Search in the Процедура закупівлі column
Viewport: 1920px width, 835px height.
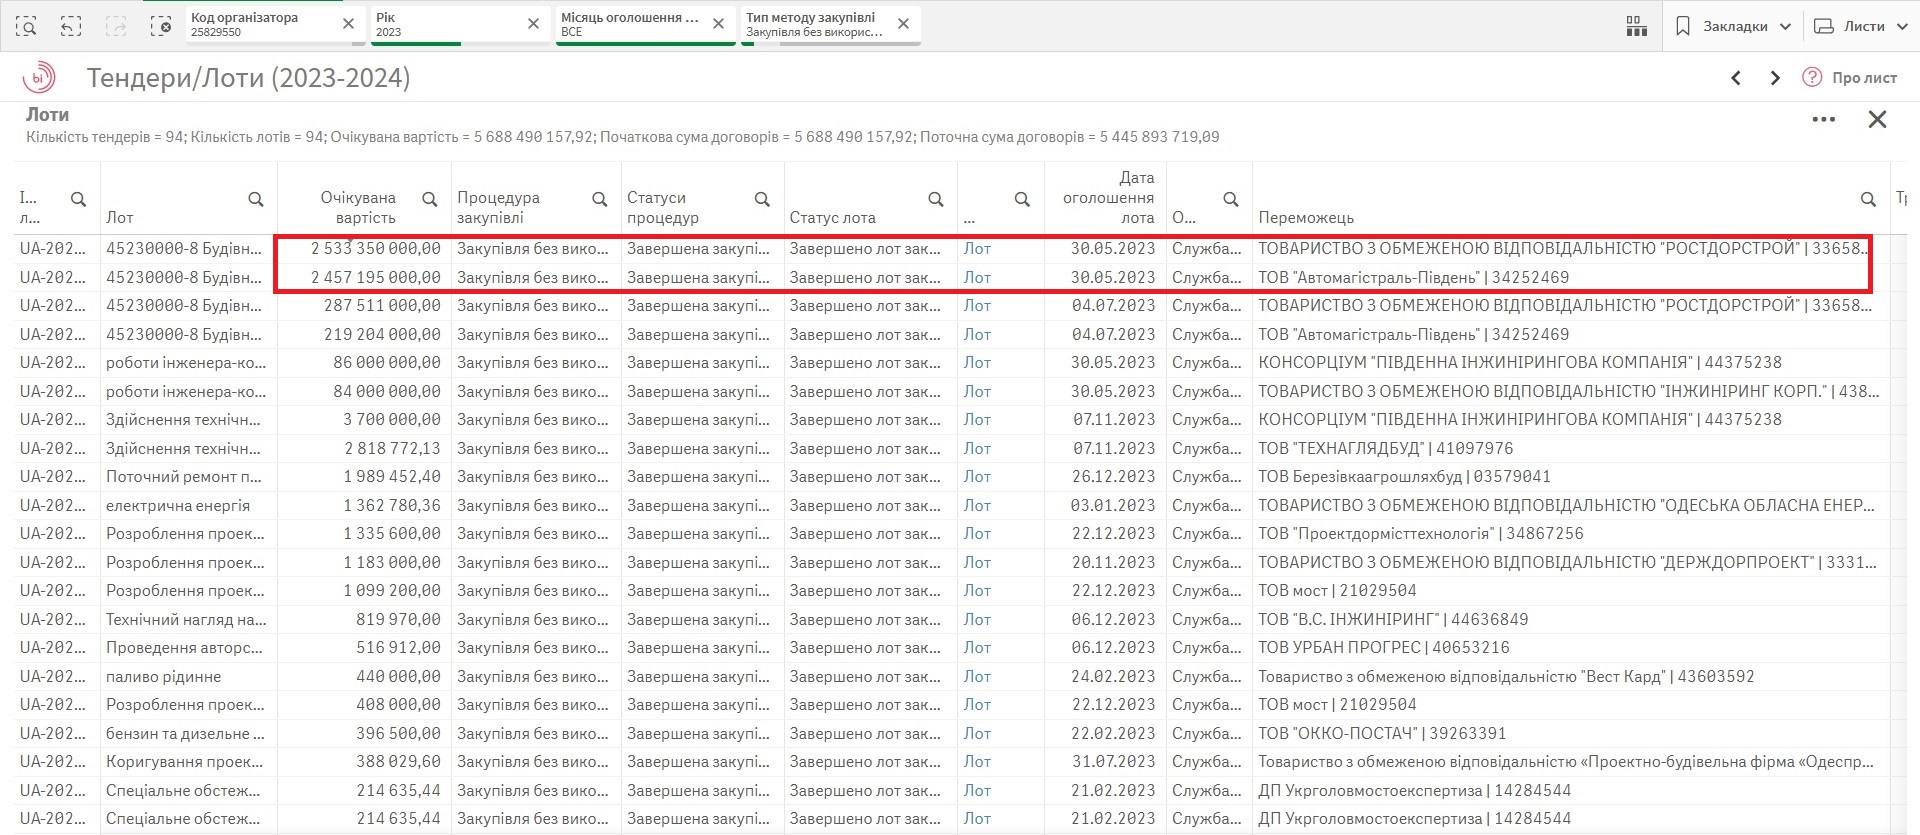pyautogui.click(x=600, y=199)
